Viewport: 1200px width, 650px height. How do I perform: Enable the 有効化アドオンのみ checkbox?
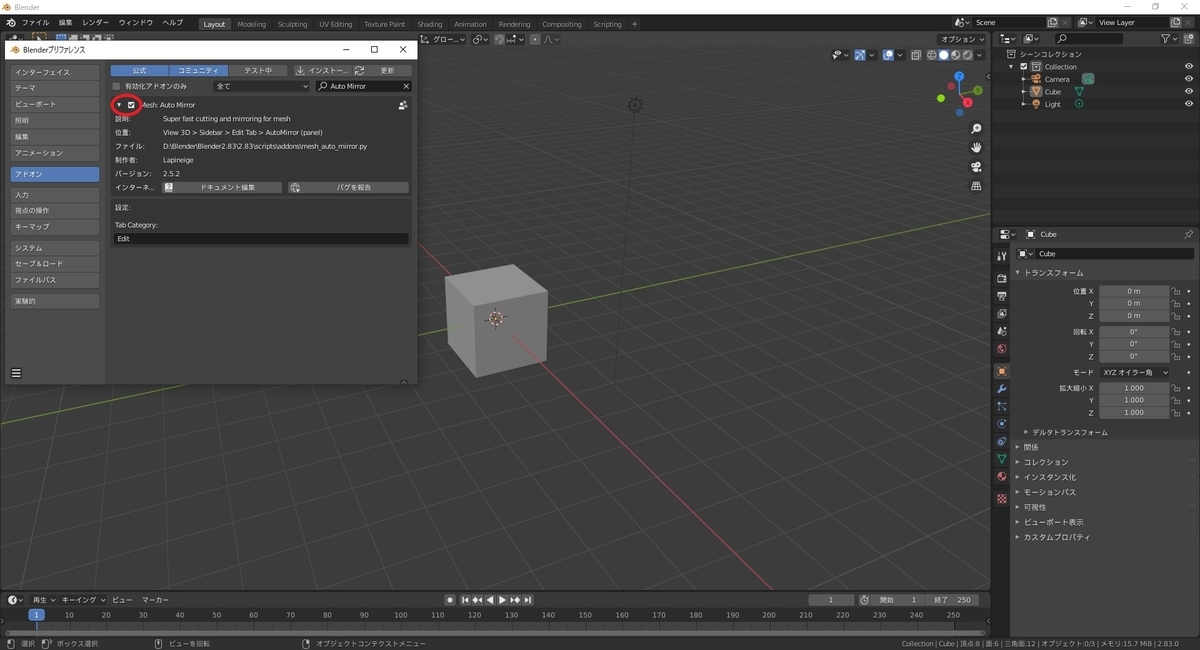tap(117, 87)
